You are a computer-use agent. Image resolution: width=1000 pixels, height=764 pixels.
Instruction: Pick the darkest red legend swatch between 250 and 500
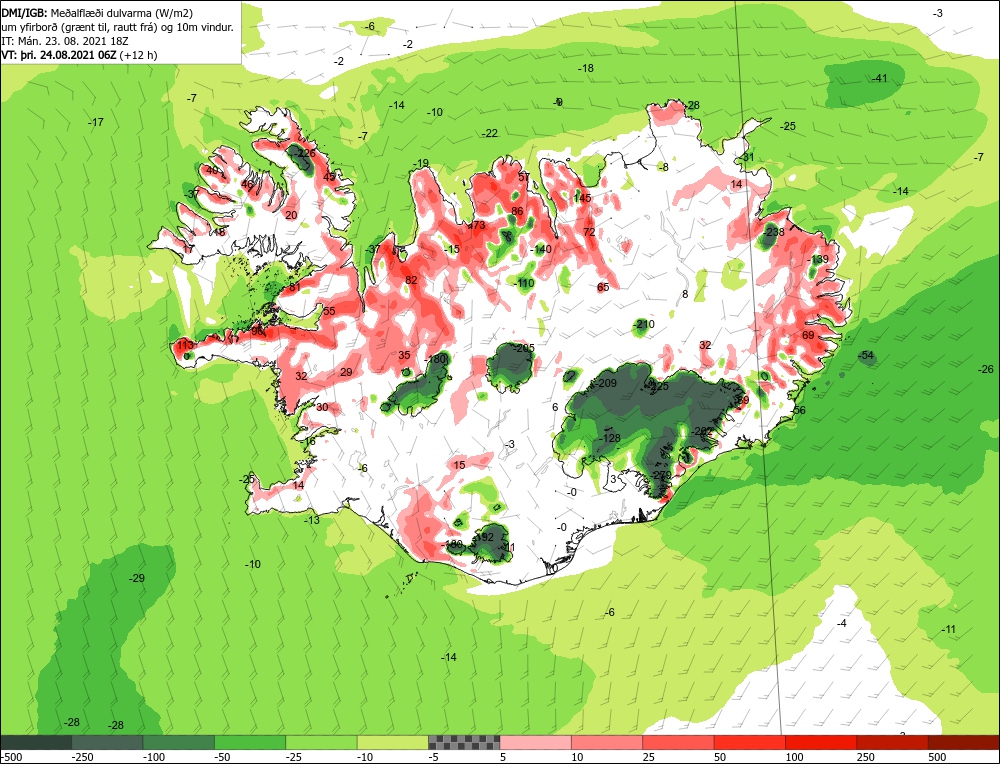(x=893, y=742)
